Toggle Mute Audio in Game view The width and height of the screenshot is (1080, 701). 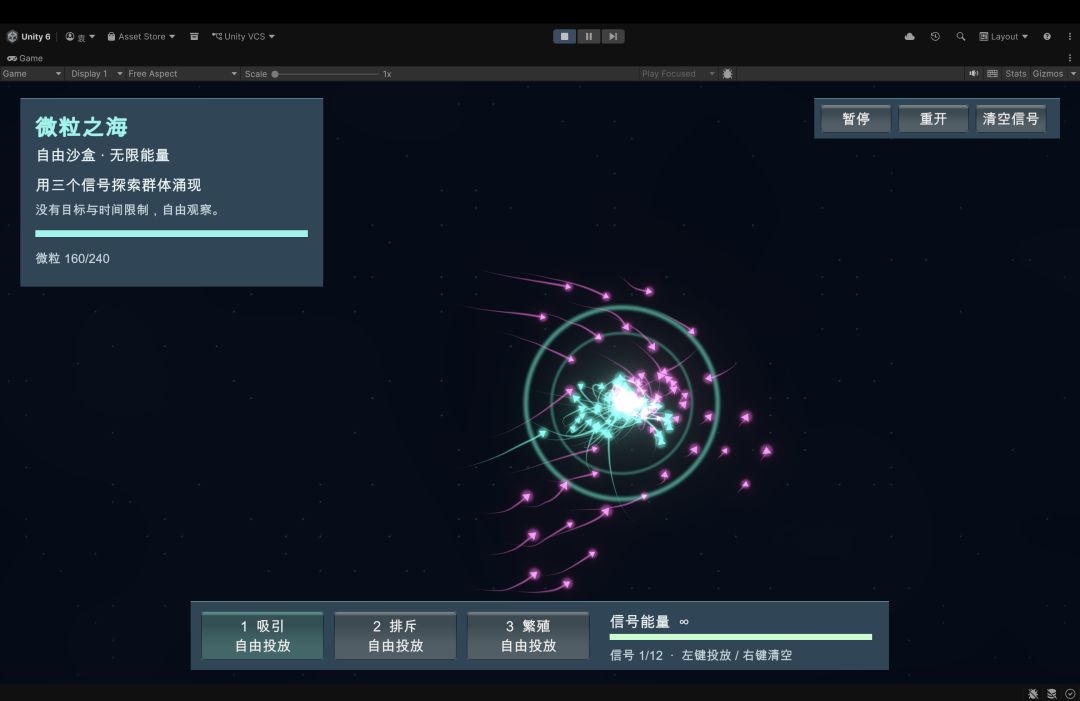(x=974, y=74)
